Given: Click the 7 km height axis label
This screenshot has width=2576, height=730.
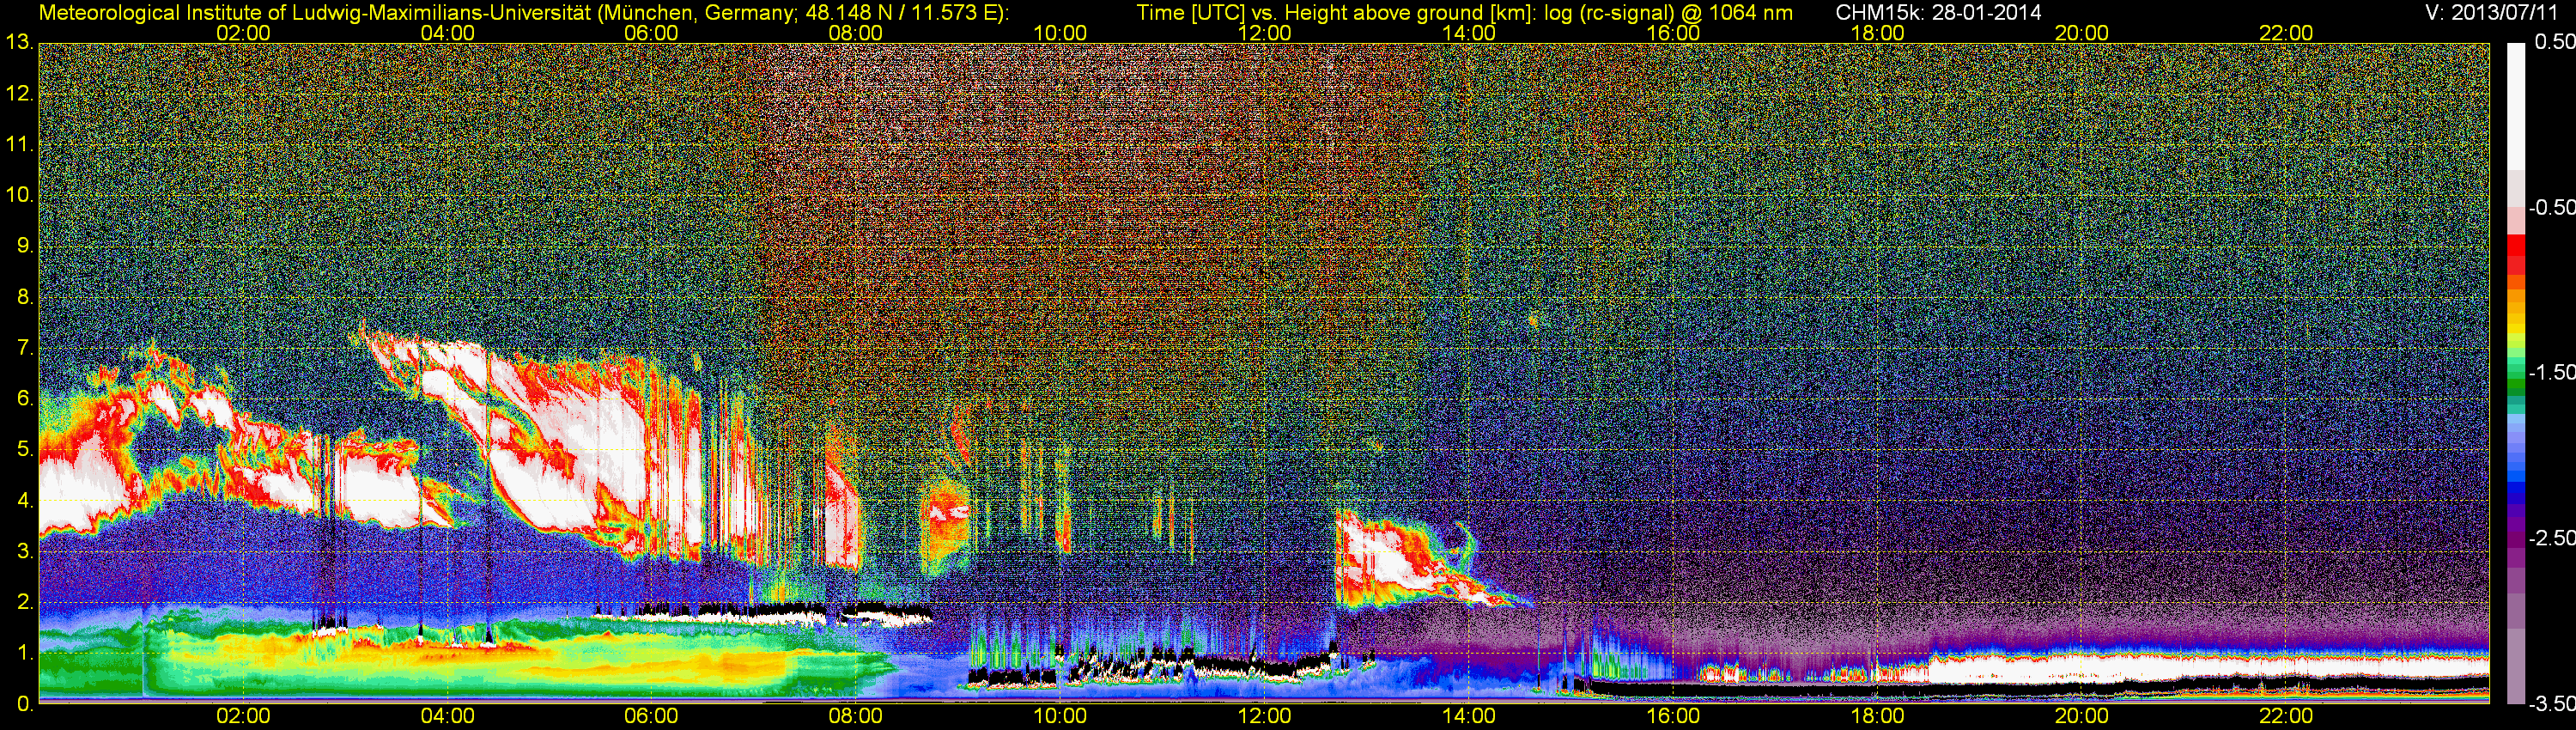Looking at the screenshot, I should pos(25,348).
